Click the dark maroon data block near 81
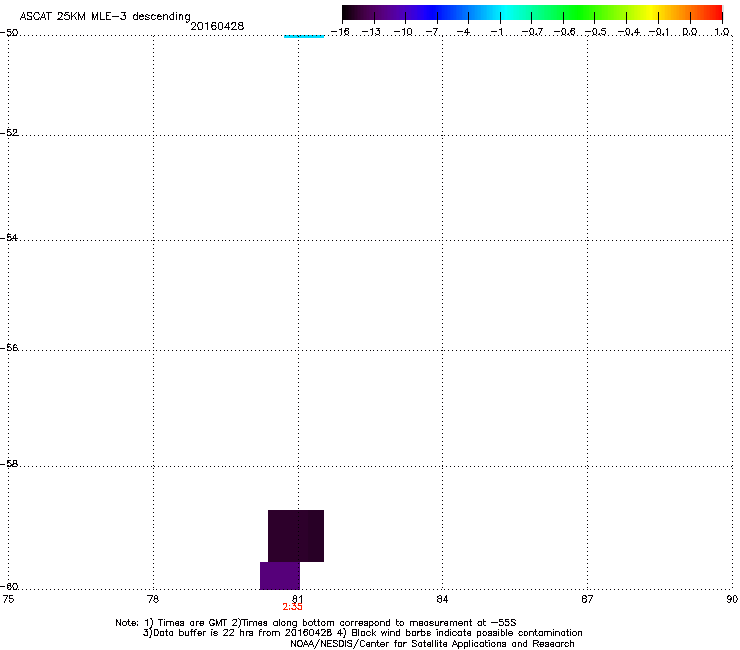 pos(296,536)
